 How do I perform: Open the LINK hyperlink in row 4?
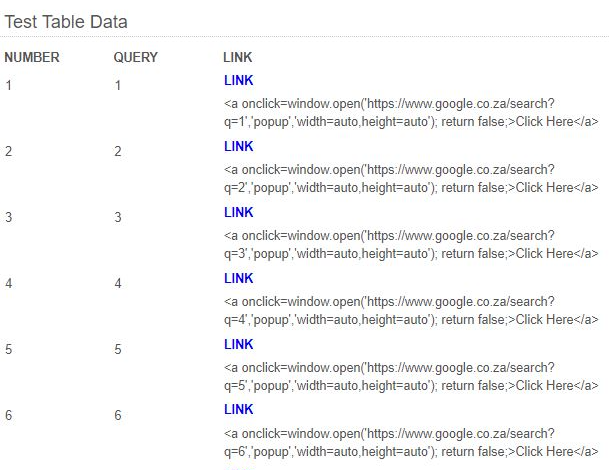pyautogui.click(x=238, y=279)
